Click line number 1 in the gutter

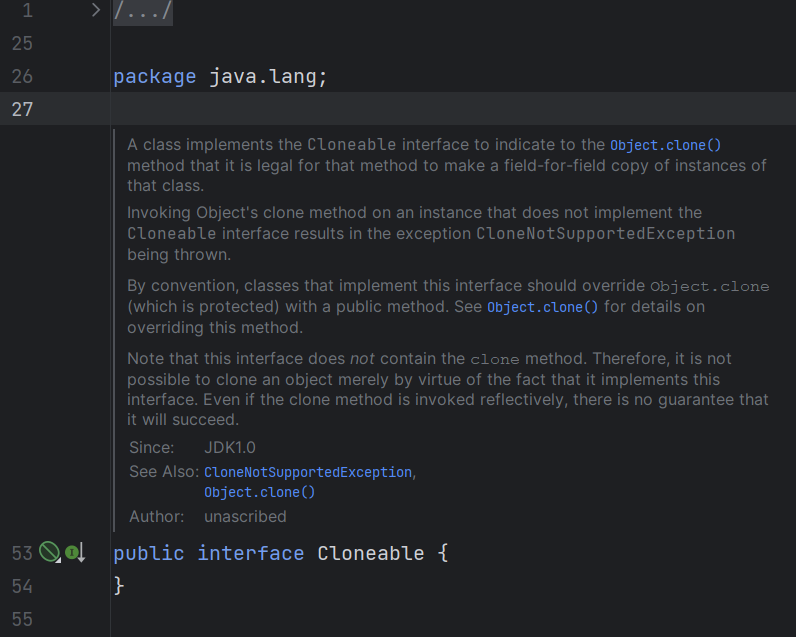(x=27, y=11)
